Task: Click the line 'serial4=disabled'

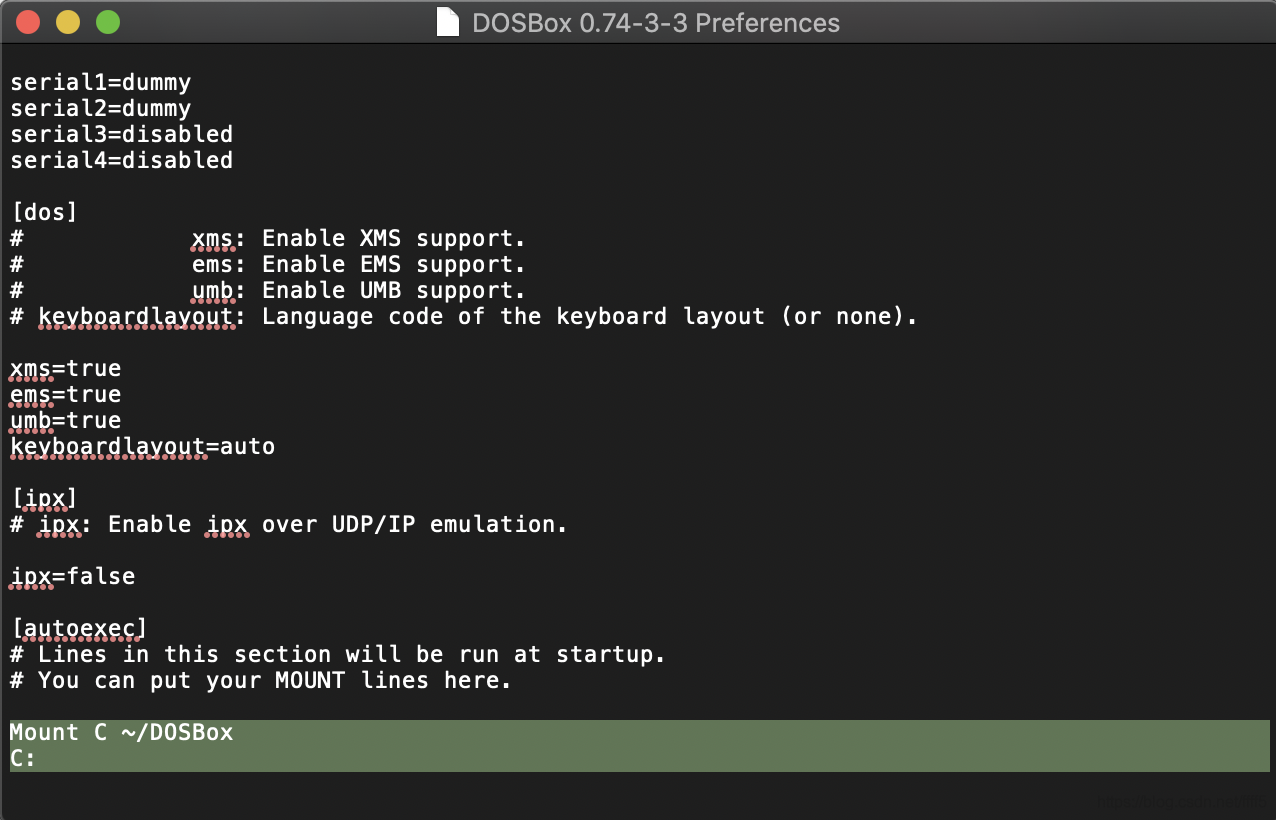Action: tap(121, 160)
